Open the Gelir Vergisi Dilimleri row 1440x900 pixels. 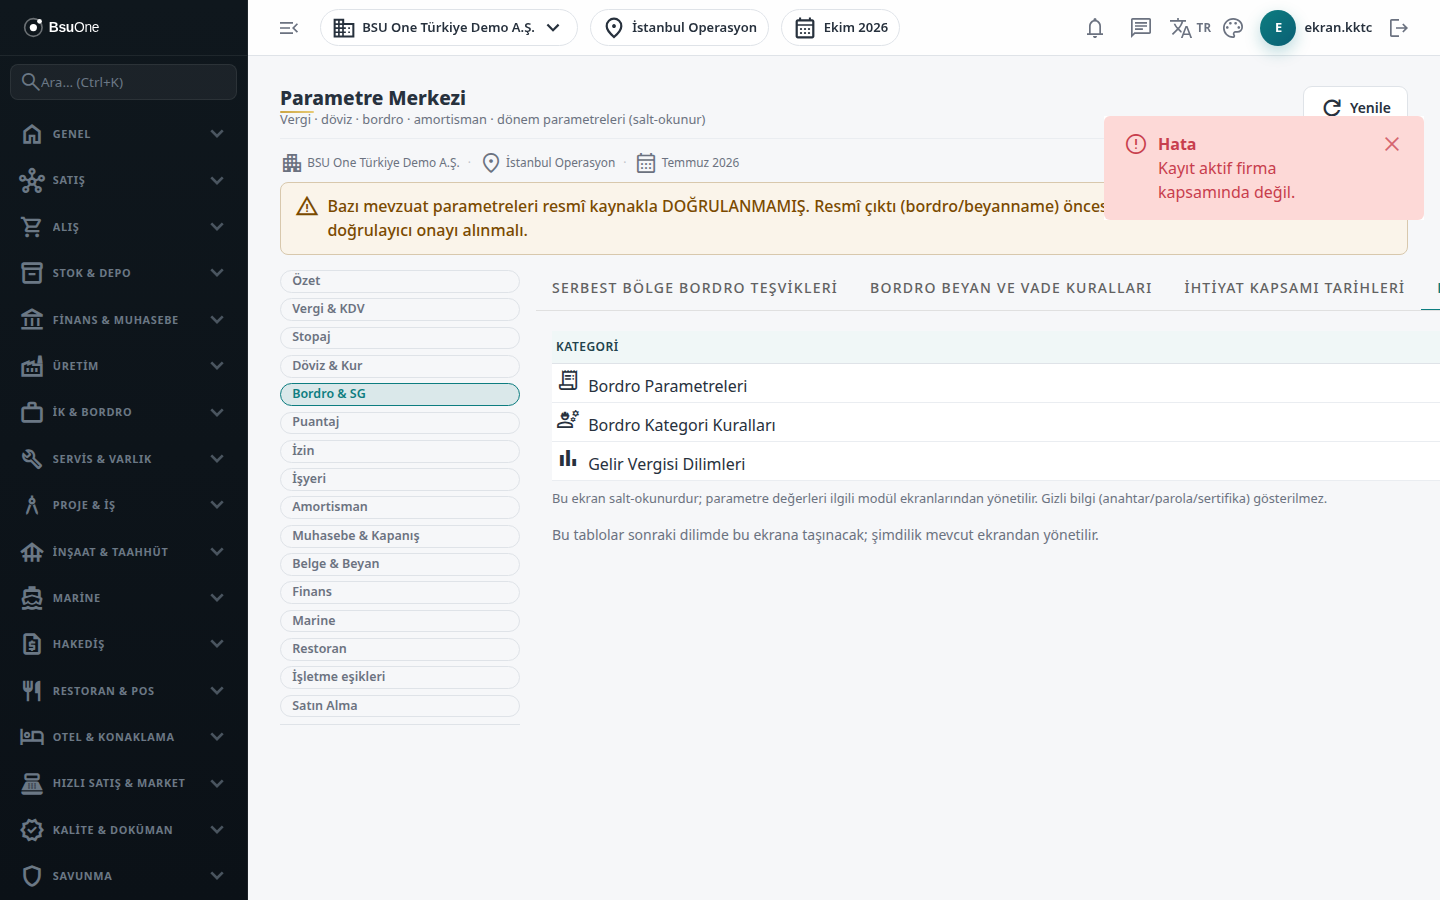point(996,463)
